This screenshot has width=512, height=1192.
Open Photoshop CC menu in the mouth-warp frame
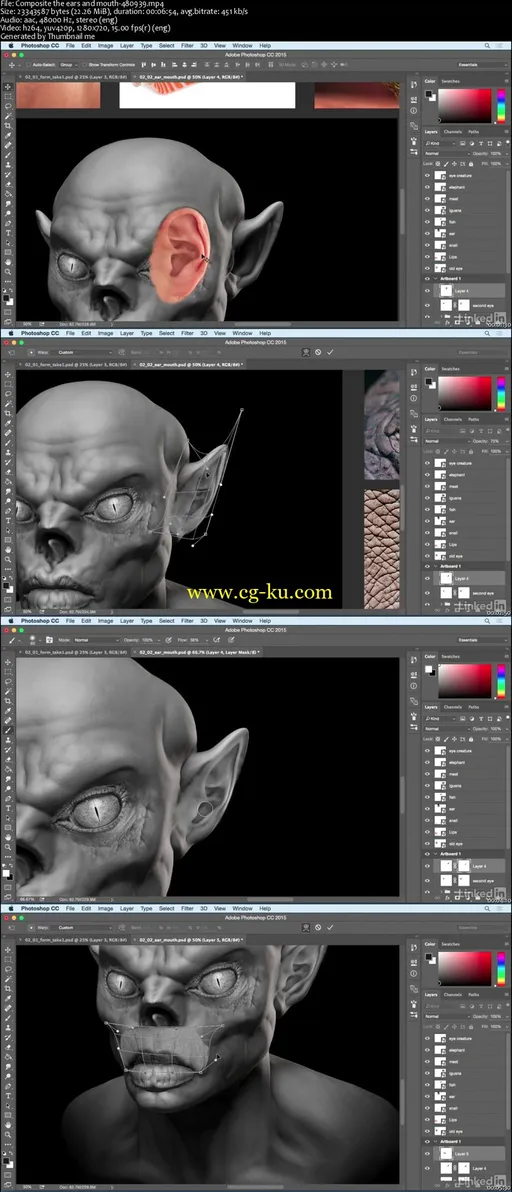point(40,908)
